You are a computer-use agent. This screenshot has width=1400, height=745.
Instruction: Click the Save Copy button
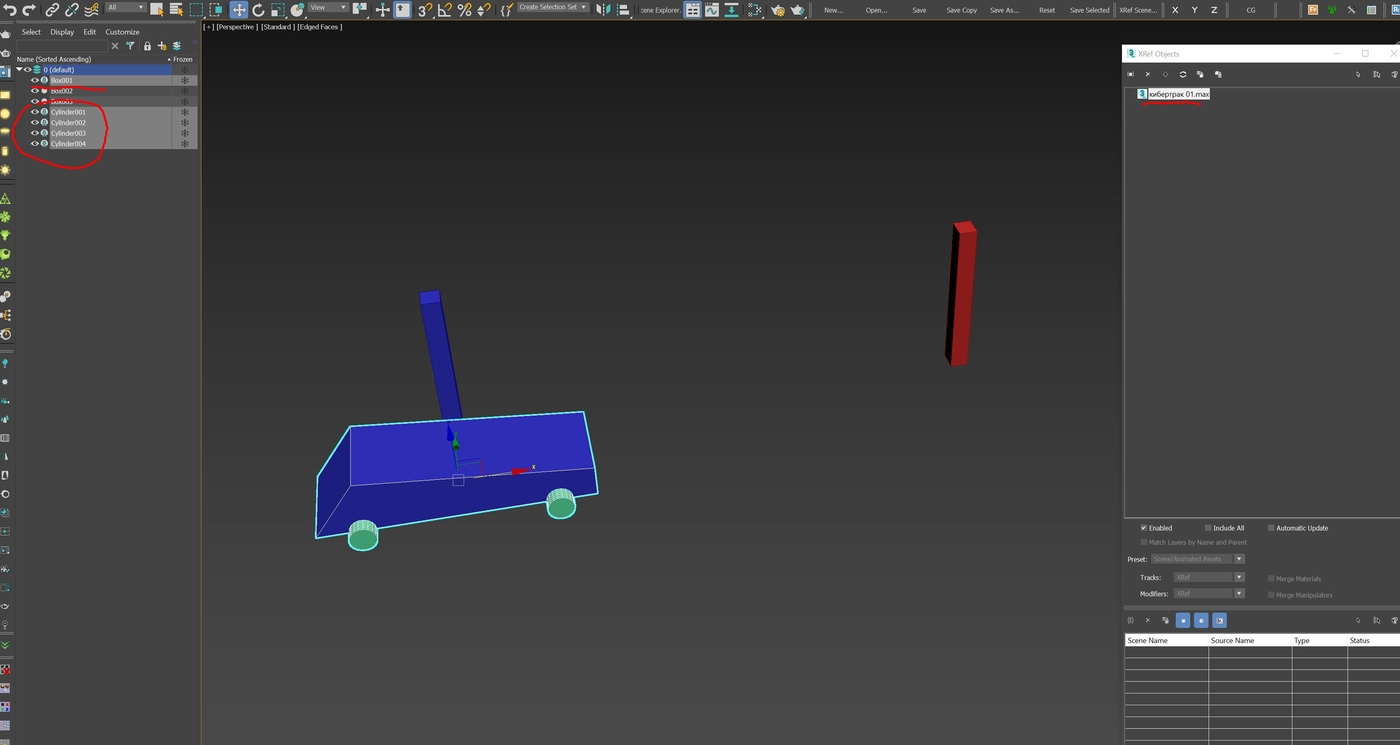tap(962, 10)
